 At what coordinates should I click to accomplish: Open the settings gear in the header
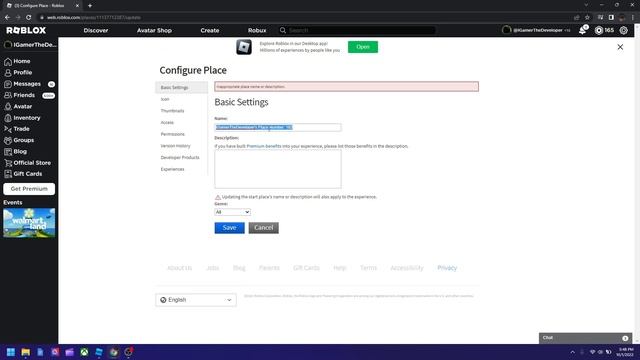(x=624, y=31)
